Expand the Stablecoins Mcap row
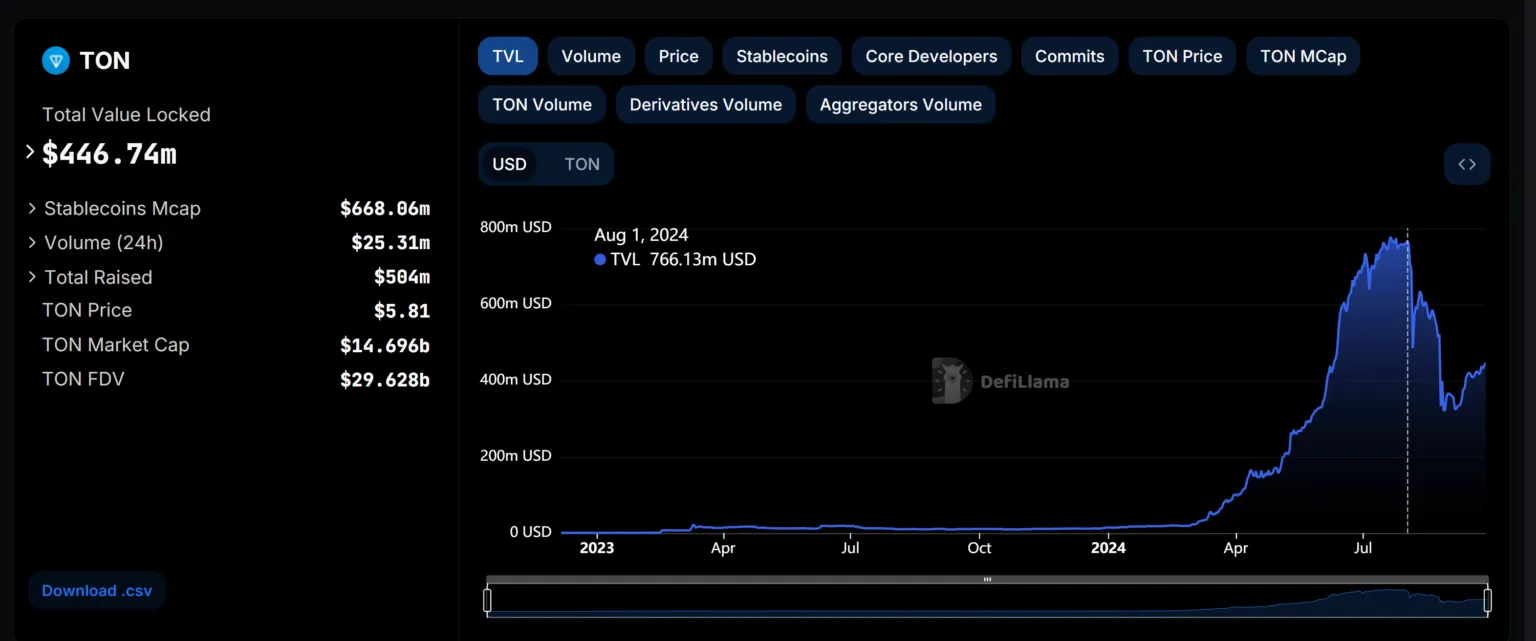1536x641 pixels. 33,209
